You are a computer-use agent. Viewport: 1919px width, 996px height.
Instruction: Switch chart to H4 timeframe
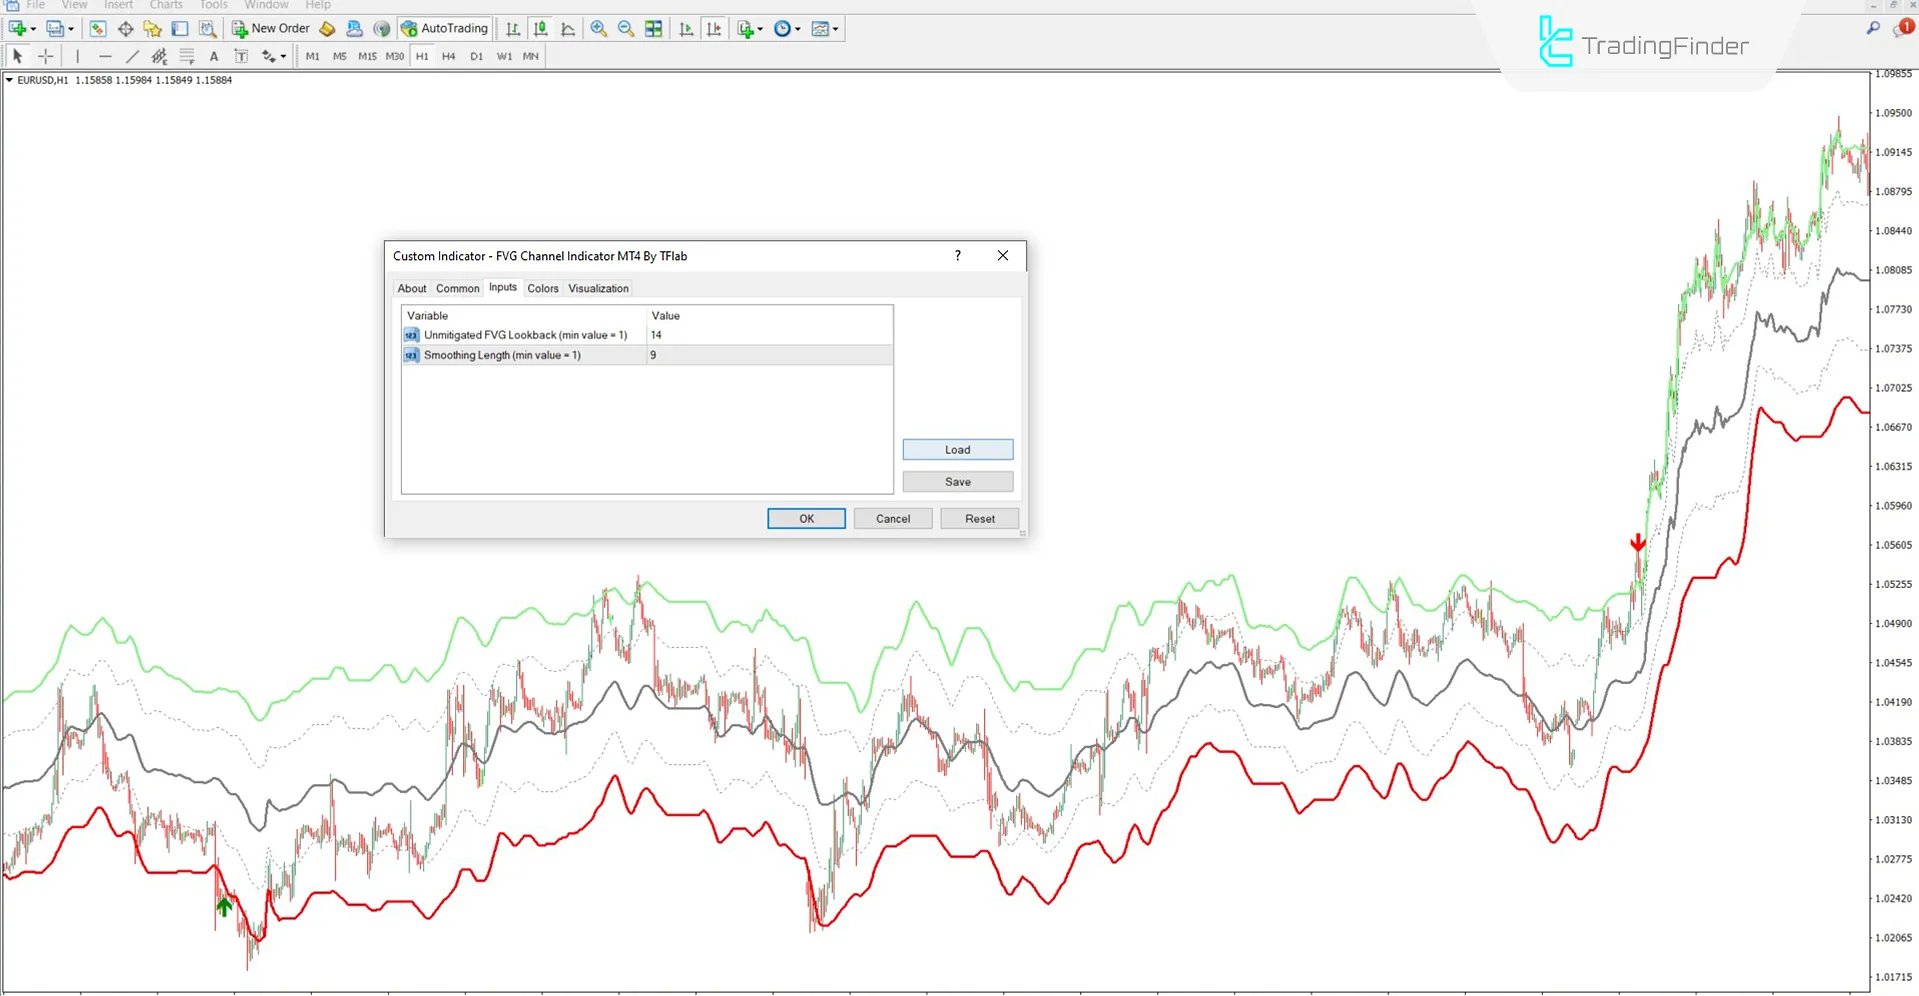pos(448,56)
